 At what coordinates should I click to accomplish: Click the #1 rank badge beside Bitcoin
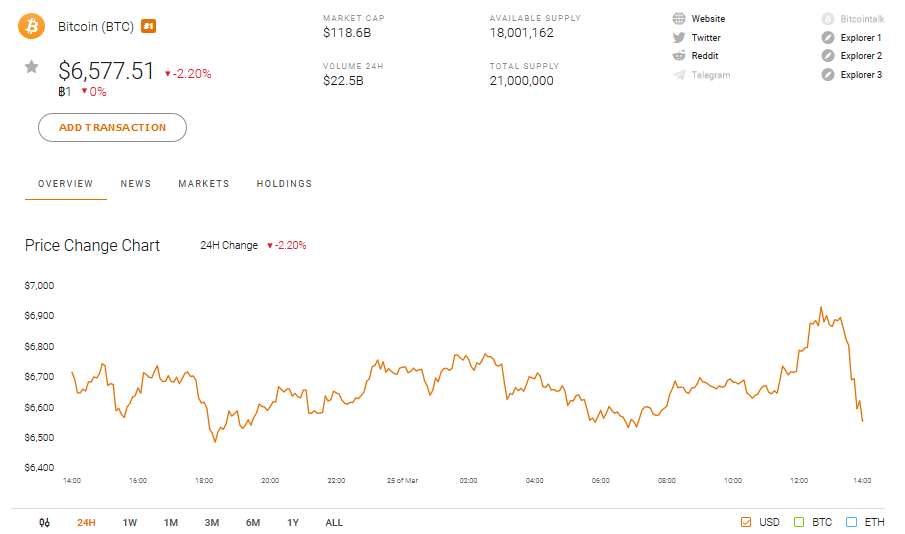[148, 26]
